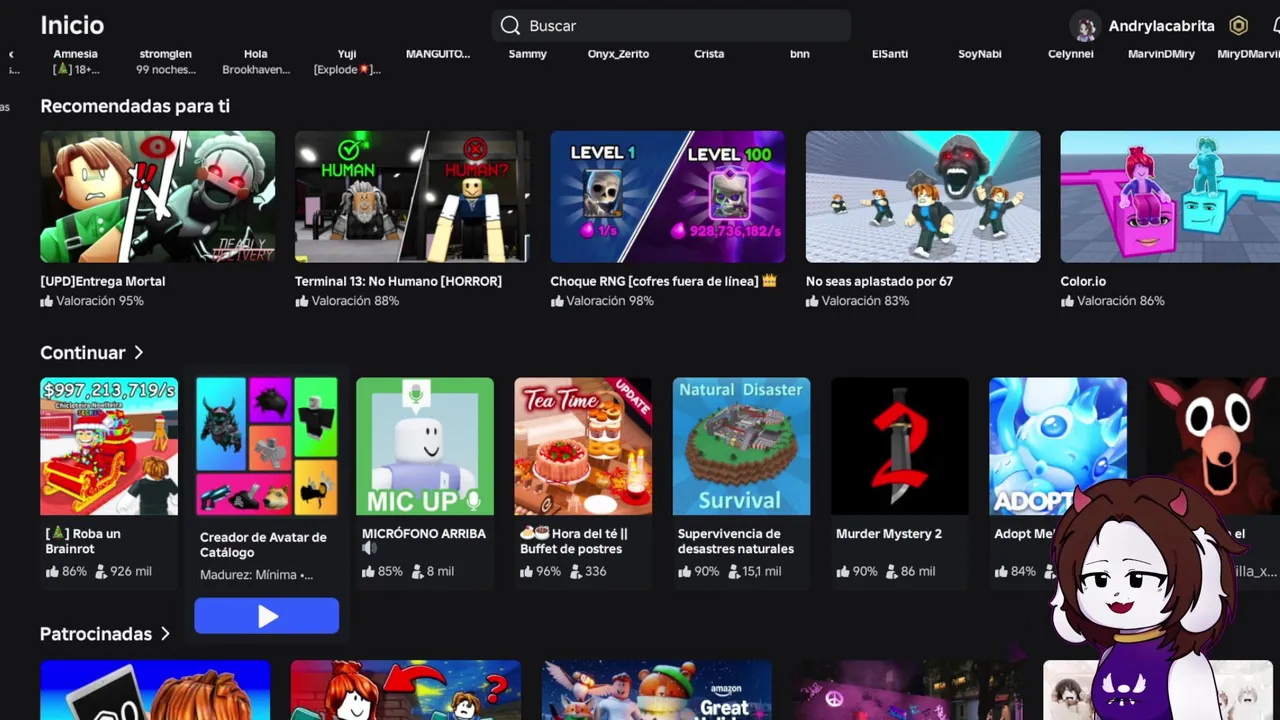Click Supervivencia de desastres naturales title

click(x=736, y=541)
